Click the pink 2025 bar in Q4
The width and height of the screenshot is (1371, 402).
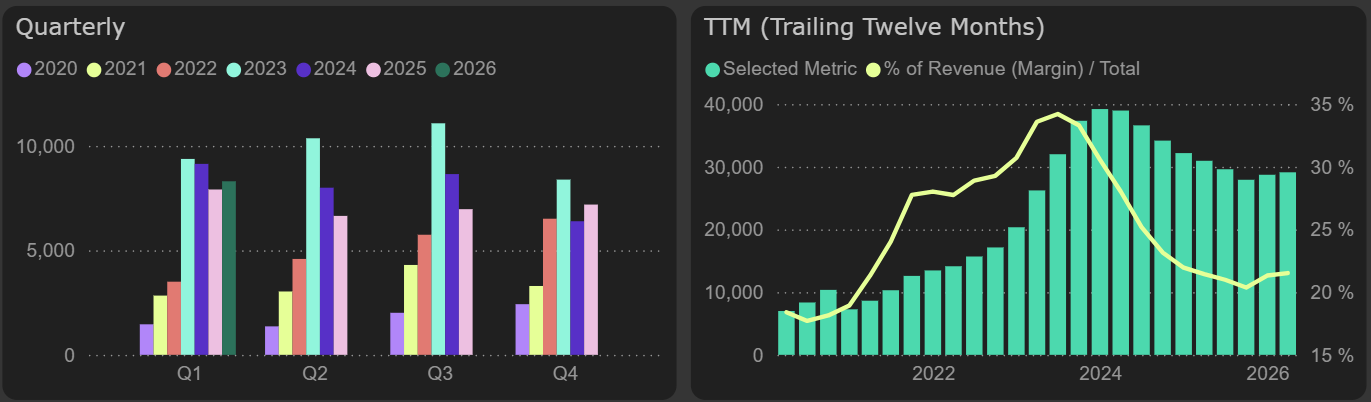(591, 279)
